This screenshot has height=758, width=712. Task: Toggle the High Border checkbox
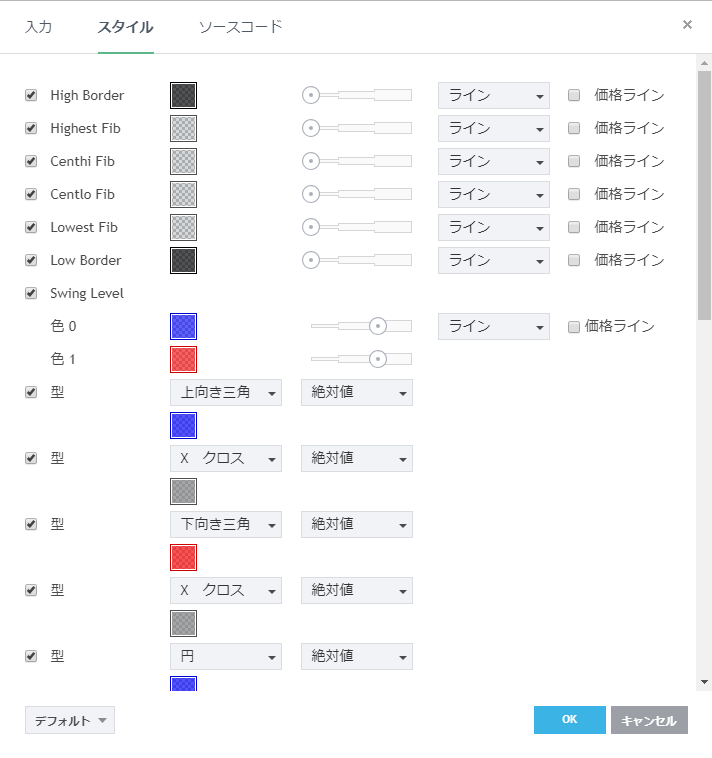31,96
